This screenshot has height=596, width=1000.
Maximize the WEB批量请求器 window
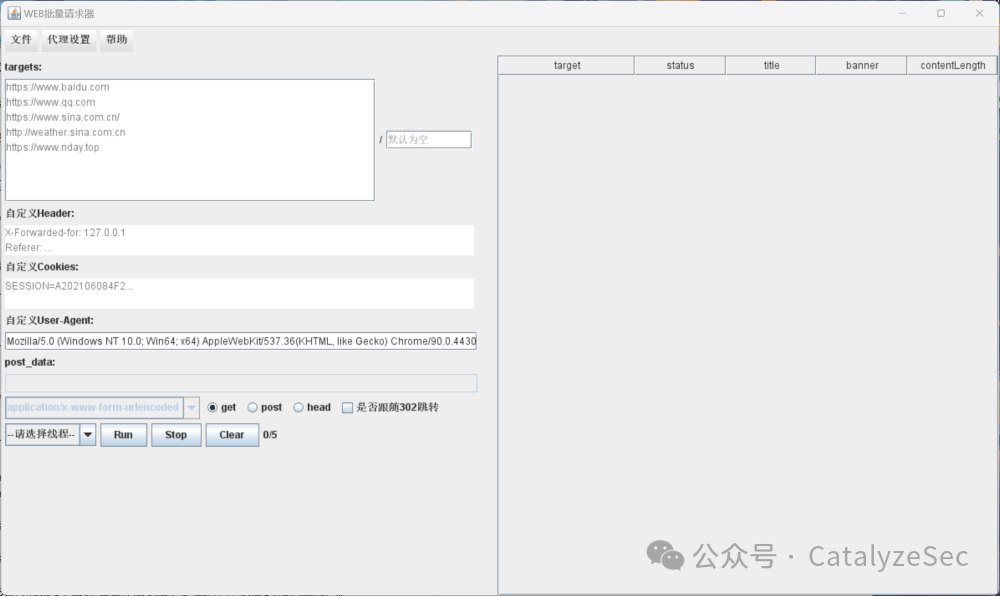click(941, 13)
